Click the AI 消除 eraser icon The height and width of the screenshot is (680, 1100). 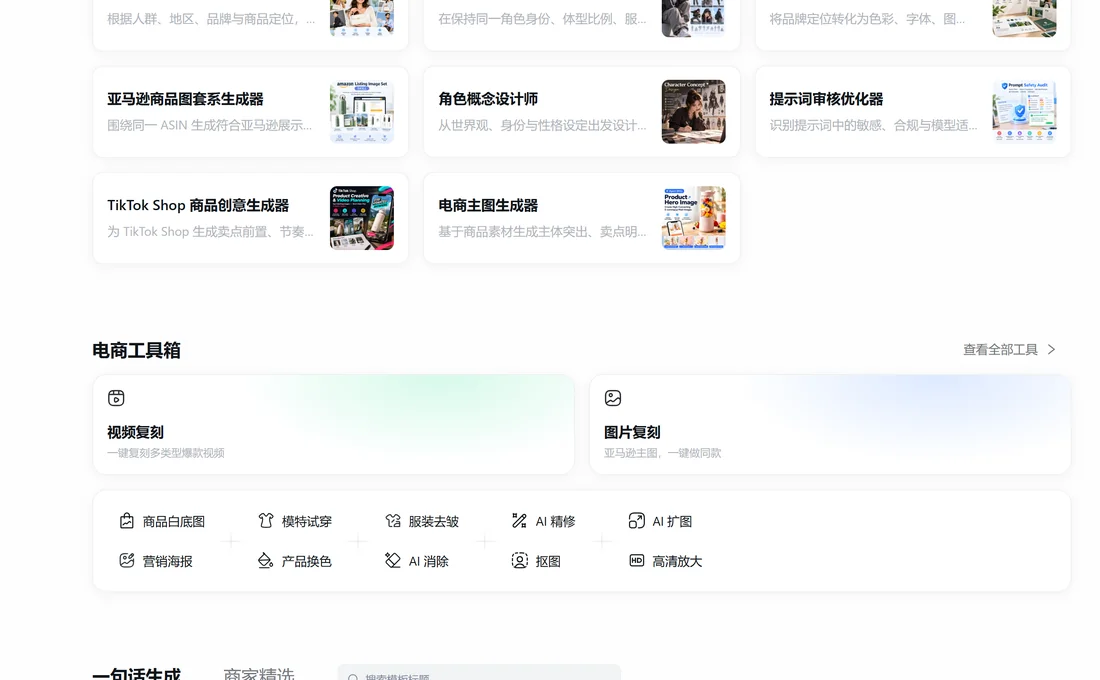(393, 561)
